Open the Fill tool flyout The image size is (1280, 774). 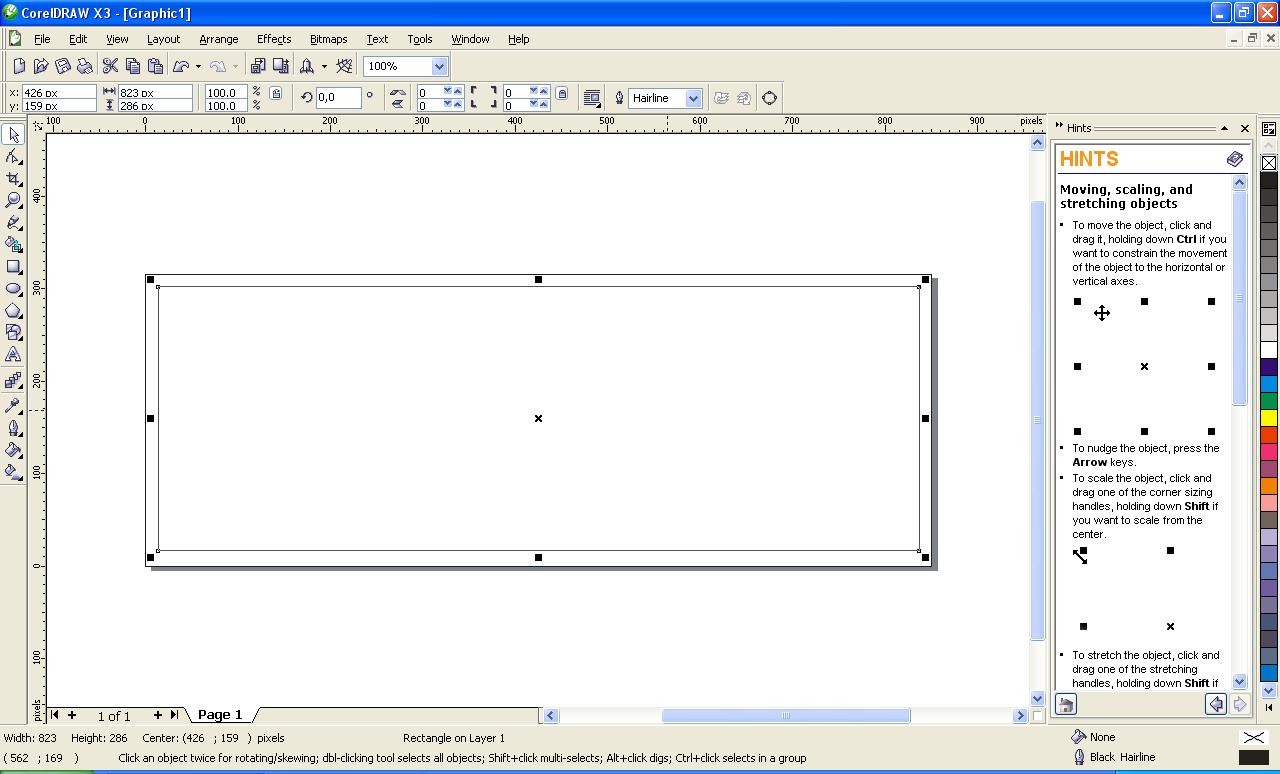point(14,449)
